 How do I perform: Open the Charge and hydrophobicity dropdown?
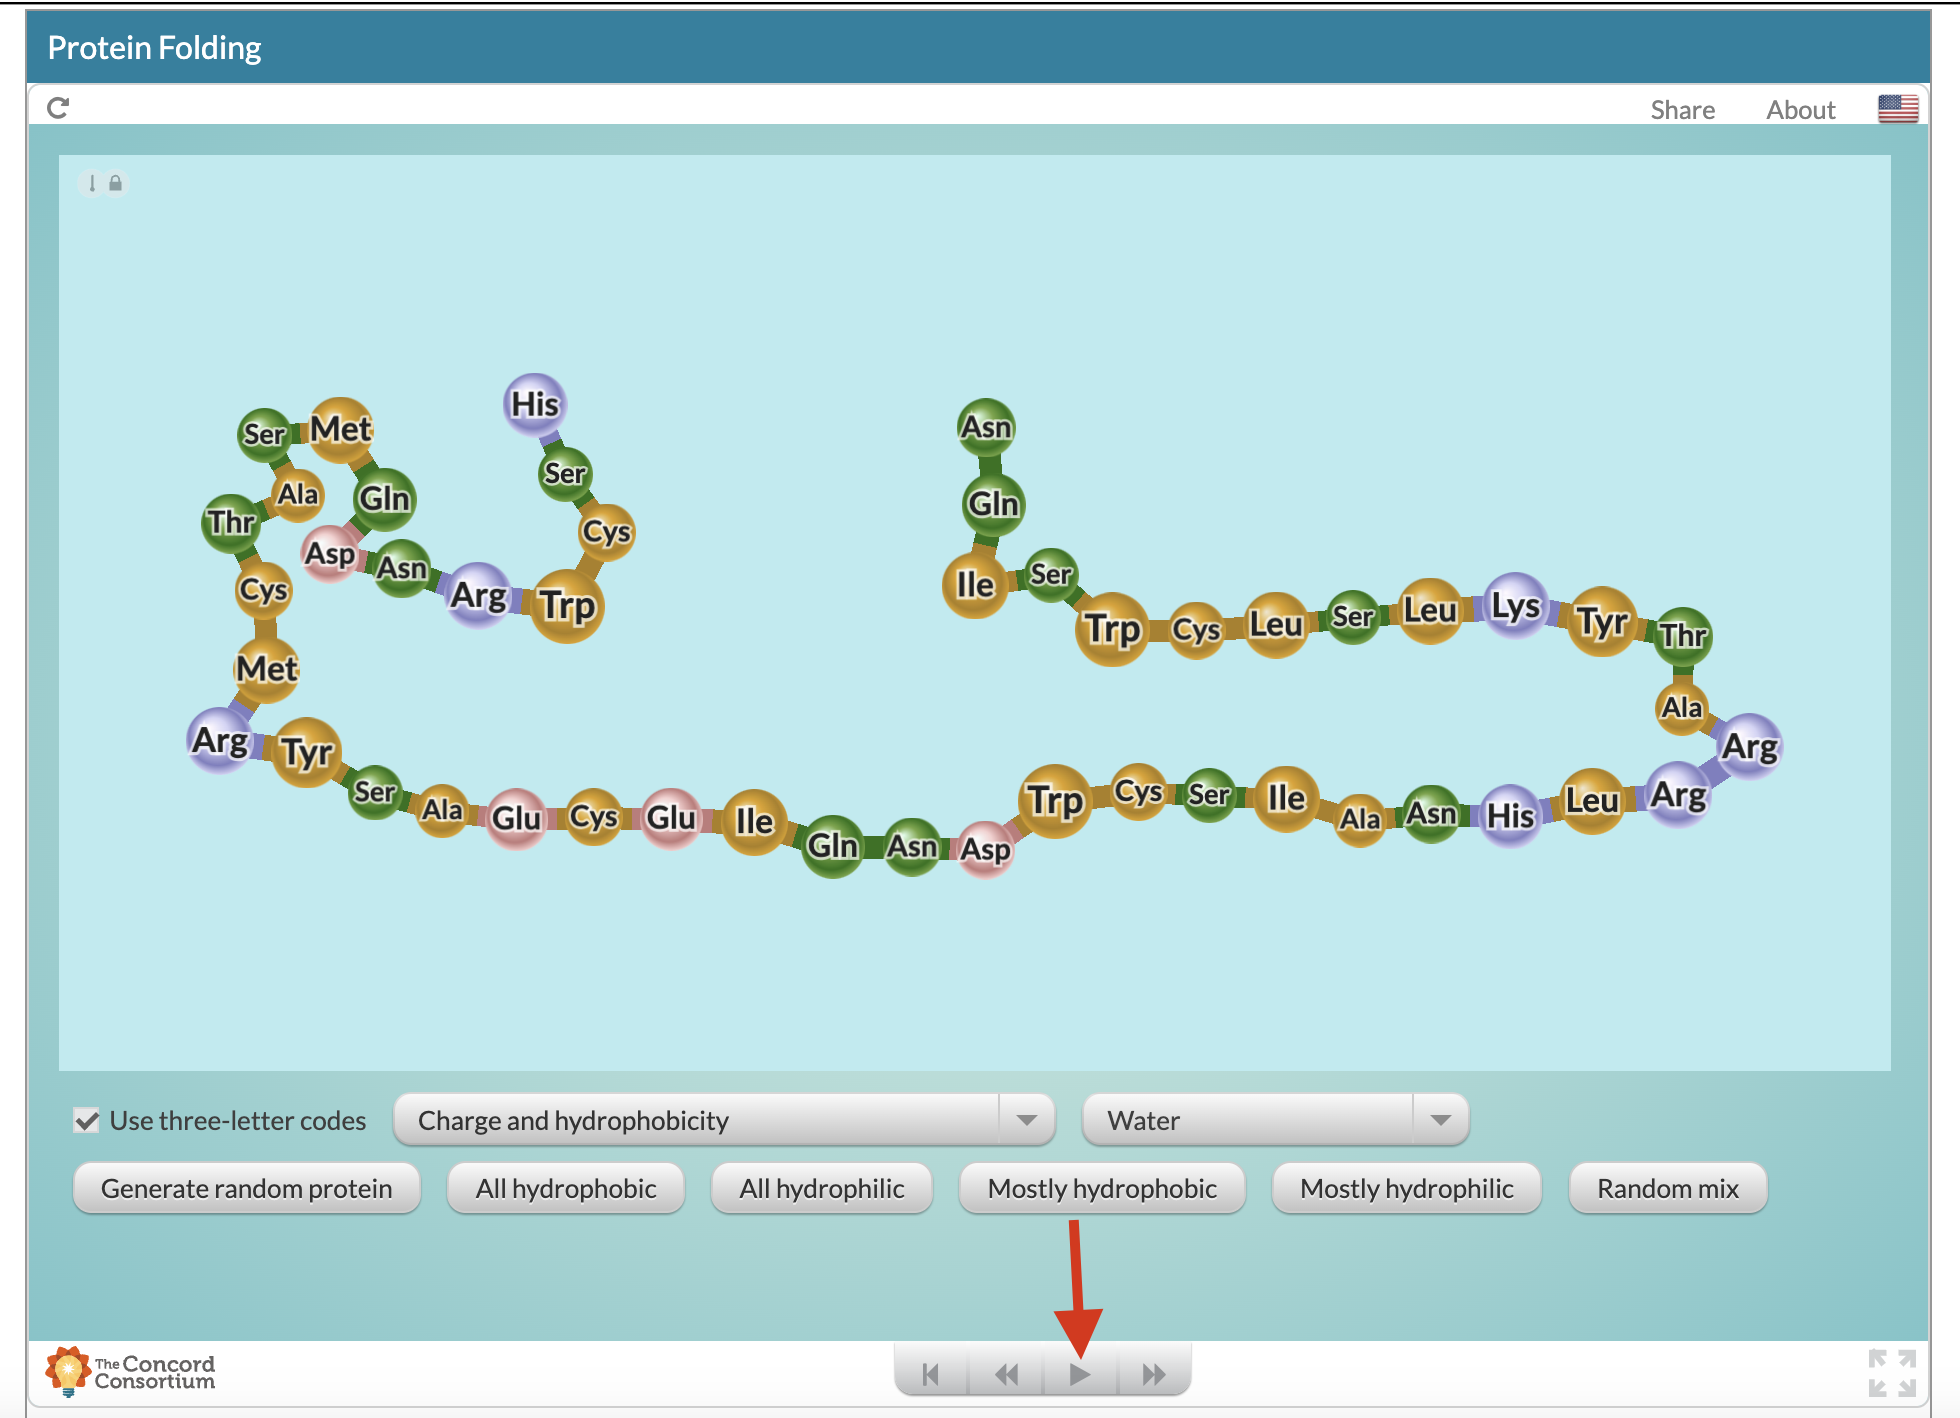pos(724,1120)
